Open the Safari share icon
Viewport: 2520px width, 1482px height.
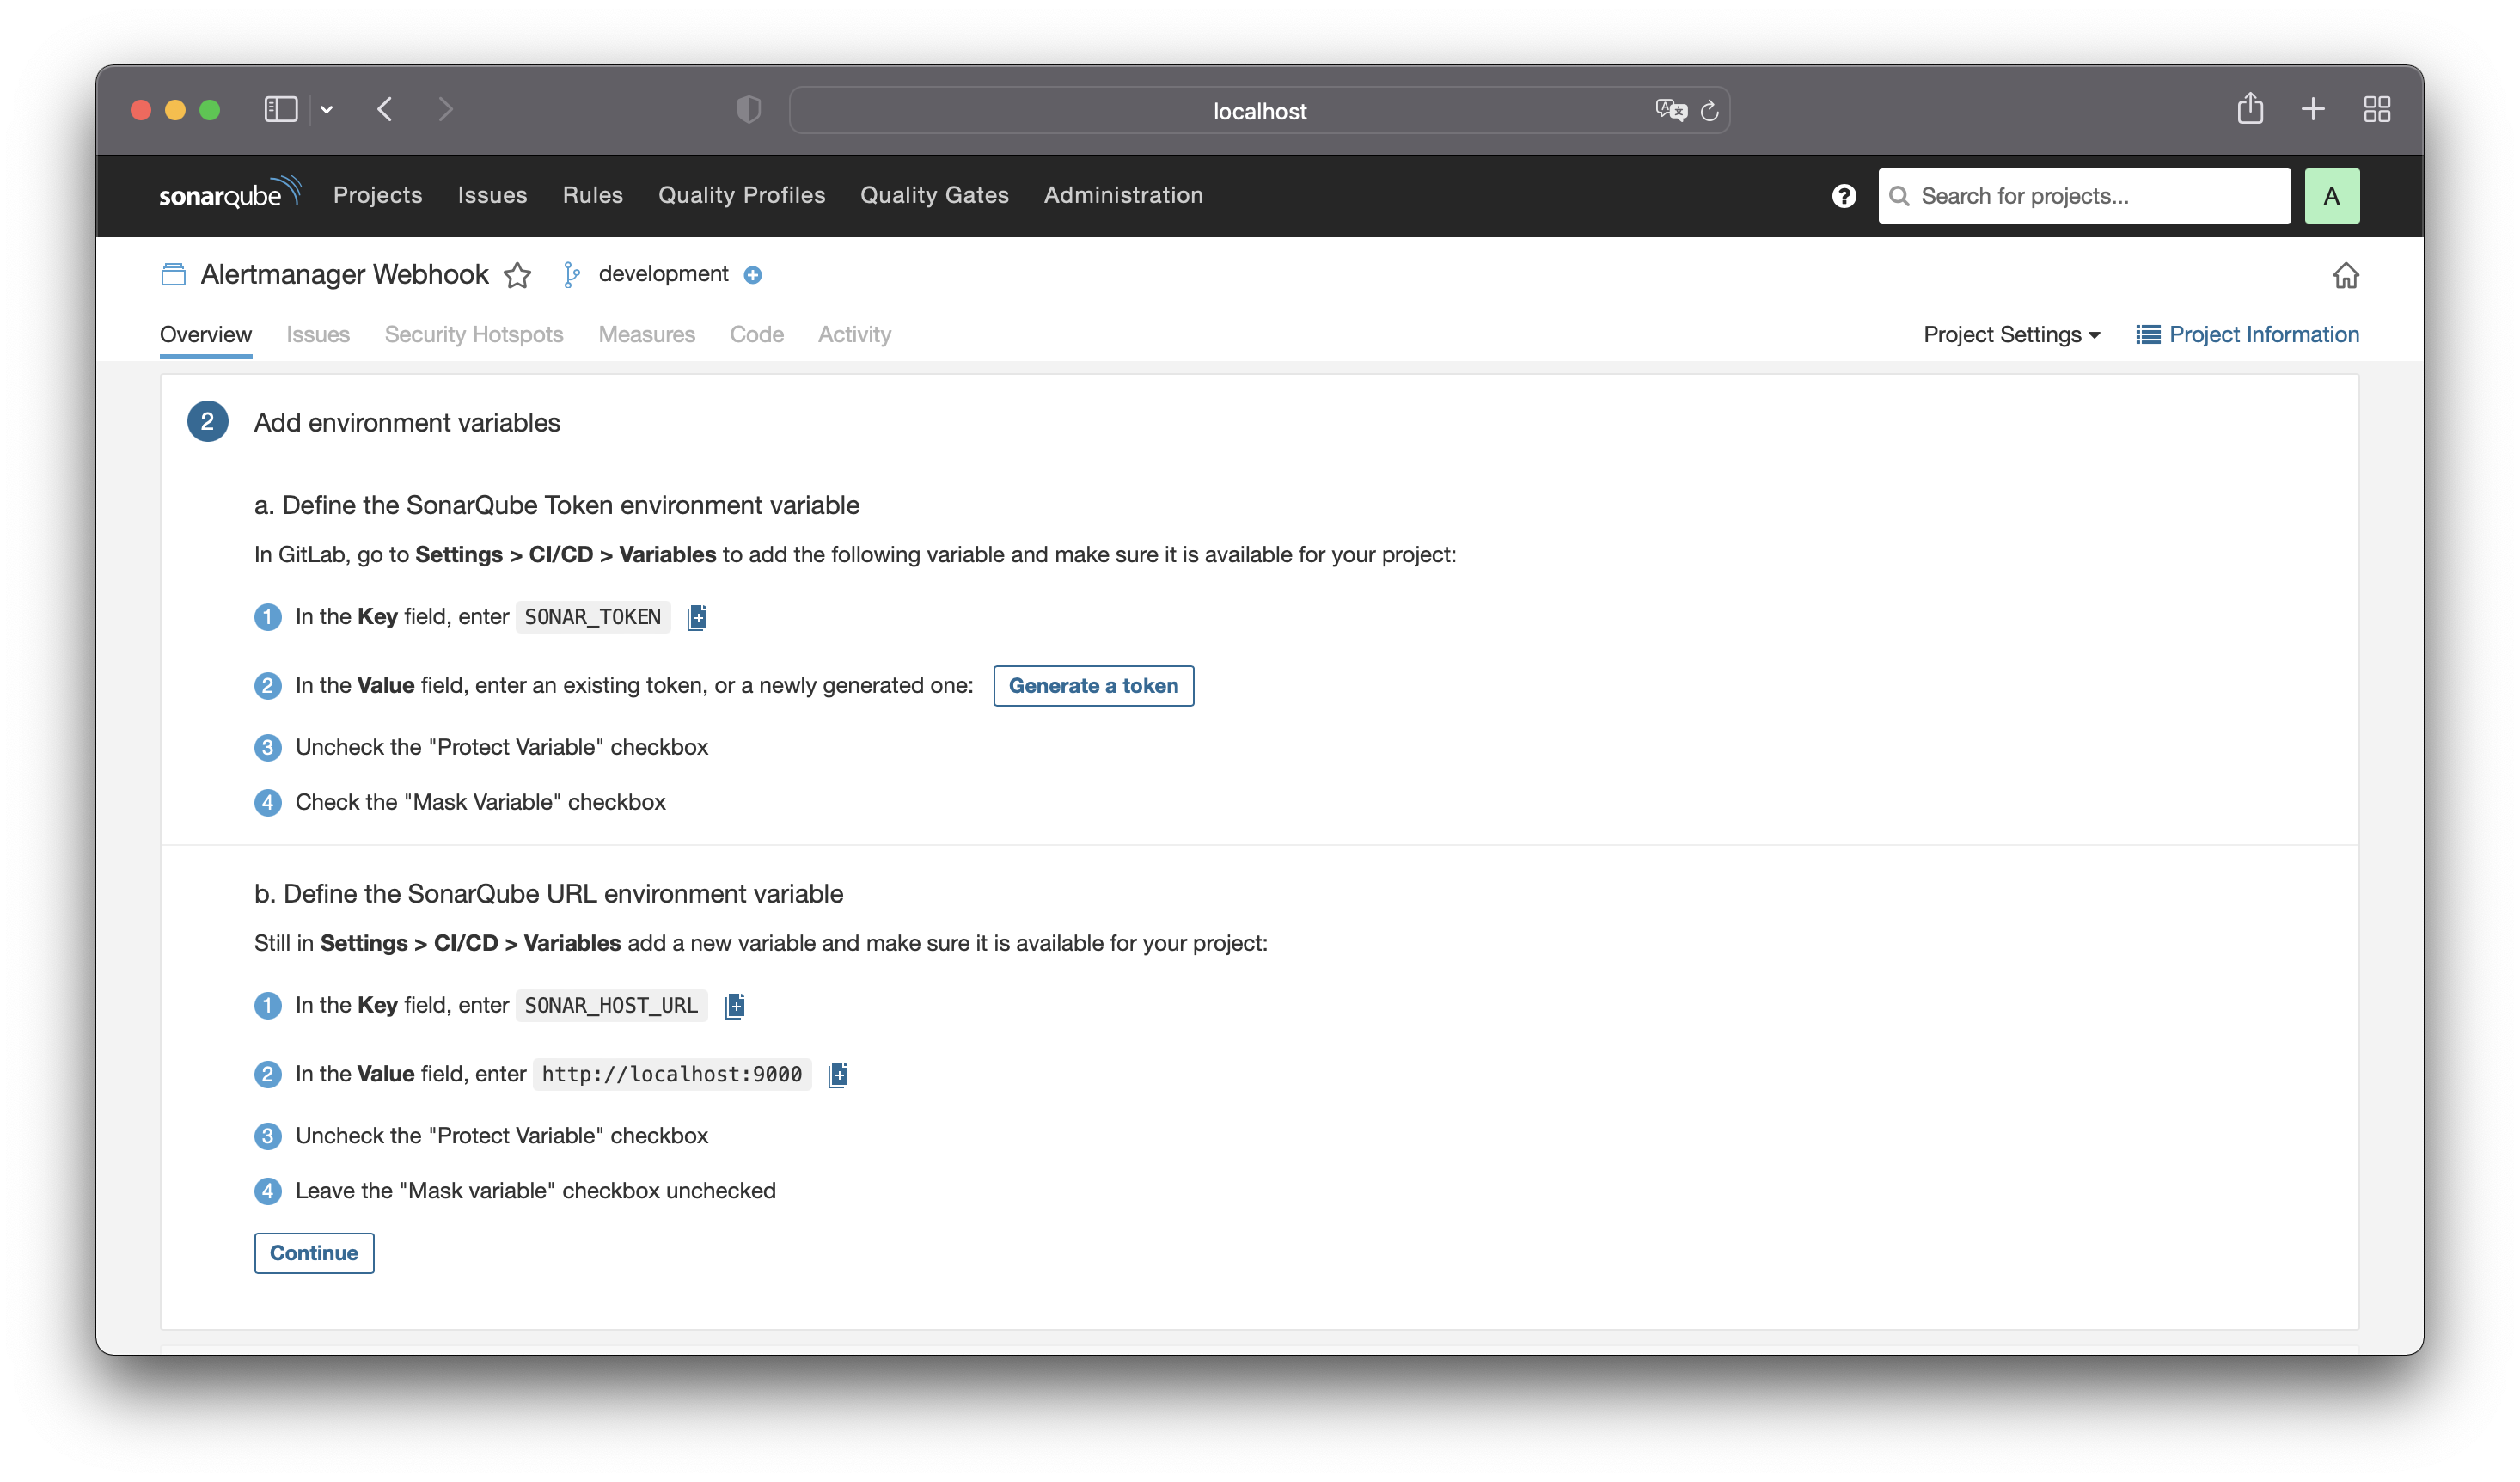coord(2250,109)
